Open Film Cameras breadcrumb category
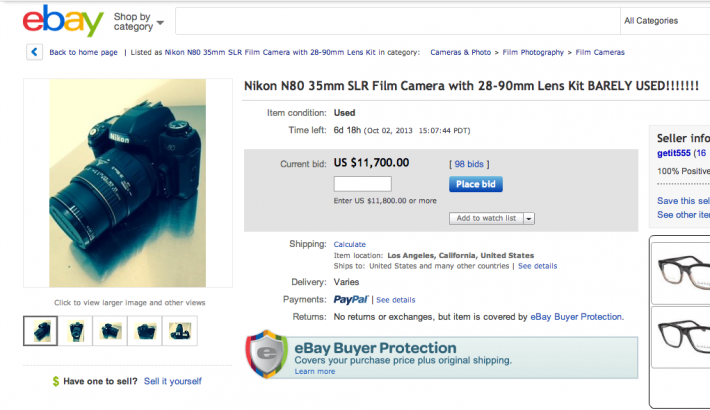The height and width of the screenshot is (410, 710). (600, 53)
